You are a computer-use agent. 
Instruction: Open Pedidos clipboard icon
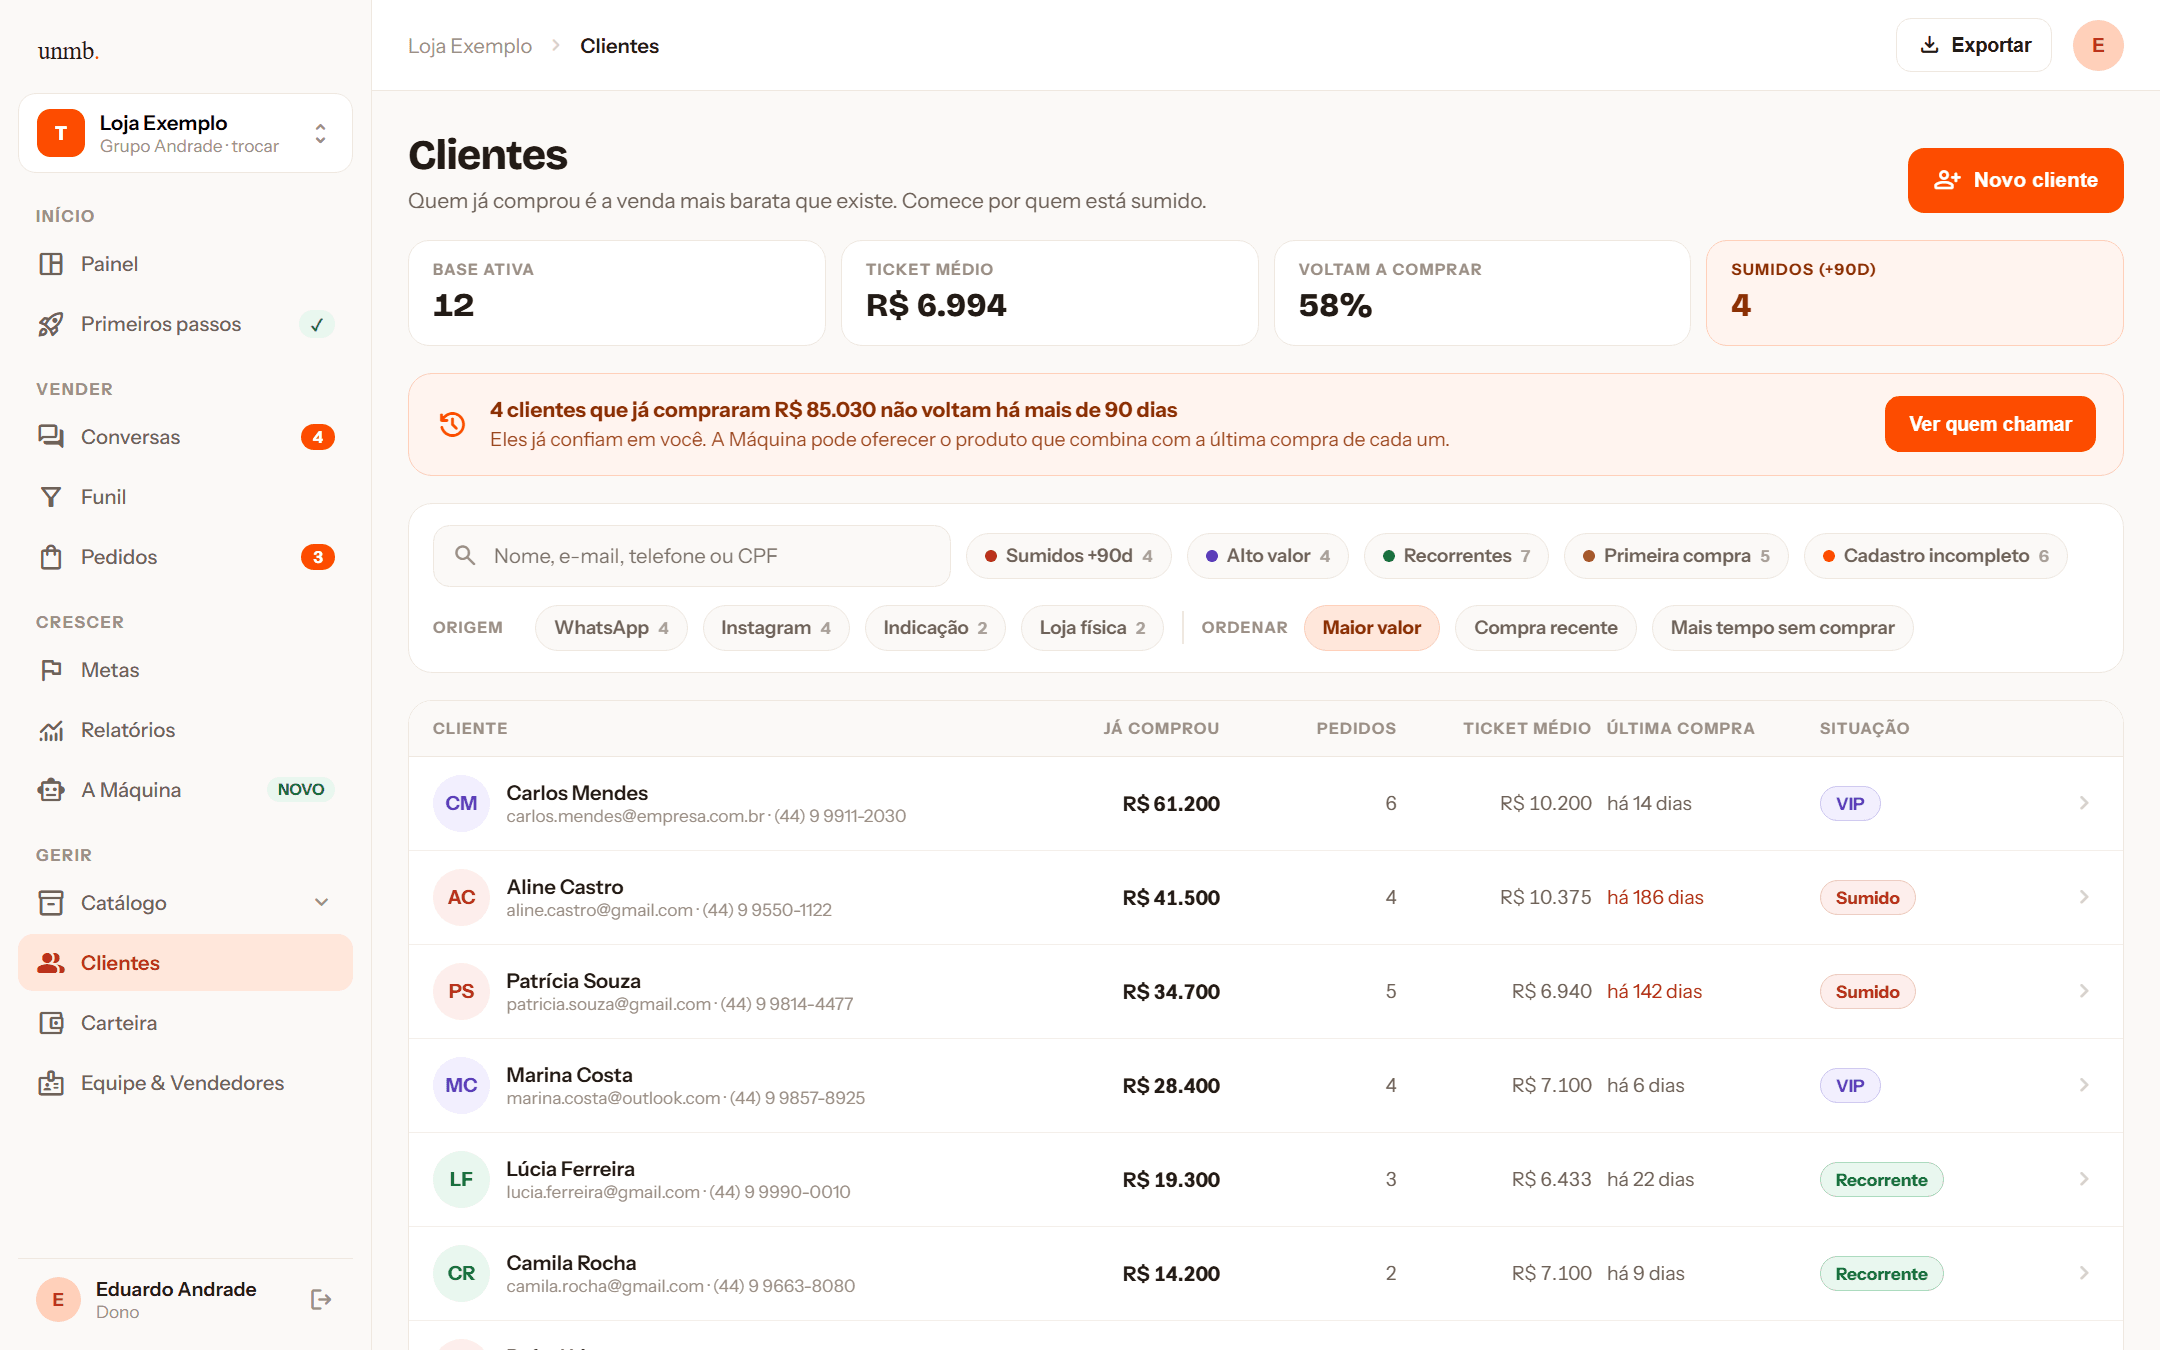(51, 557)
